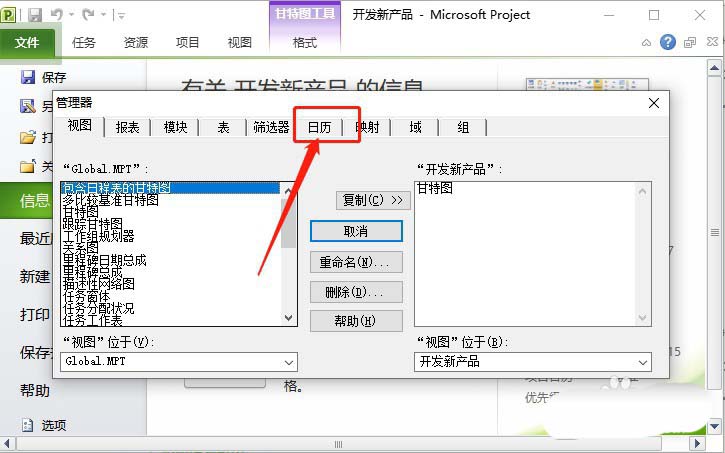Close the 管理器 dialog with X

point(654,103)
